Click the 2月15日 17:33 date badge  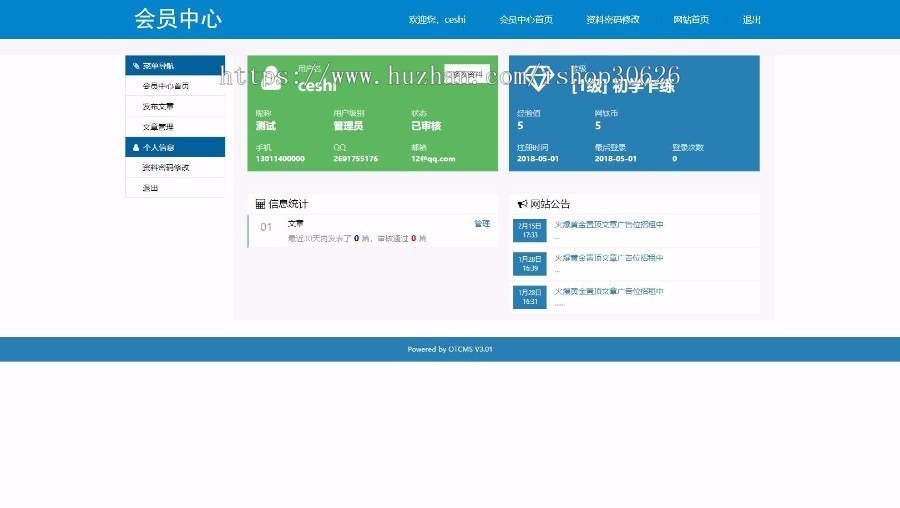[x=530, y=230]
